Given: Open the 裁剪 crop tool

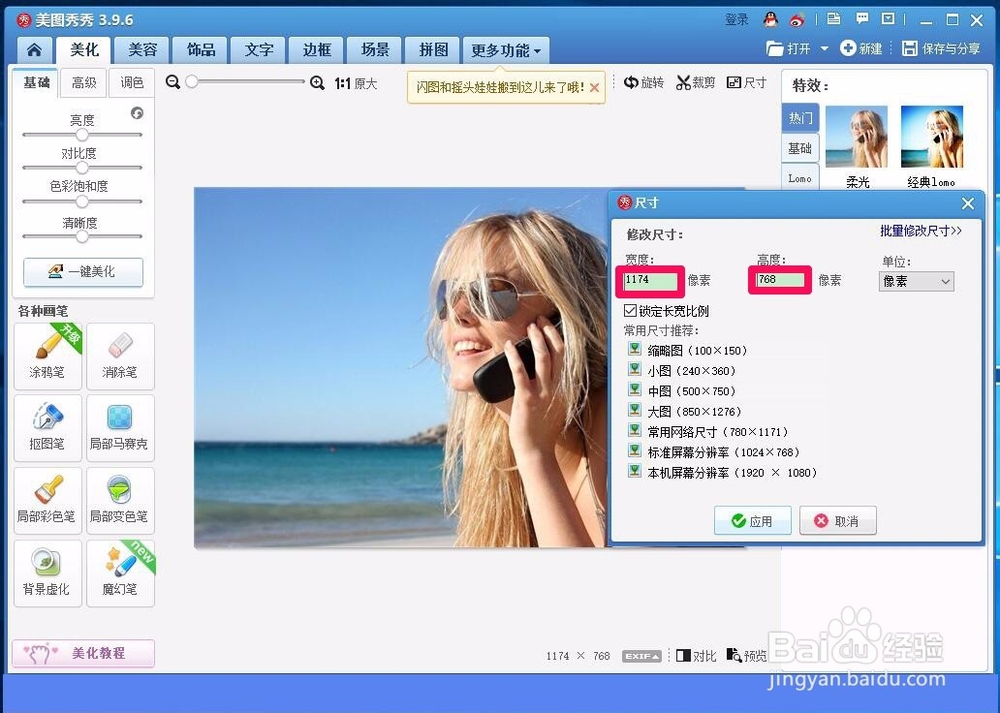Looking at the screenshot, I should 697,83.
